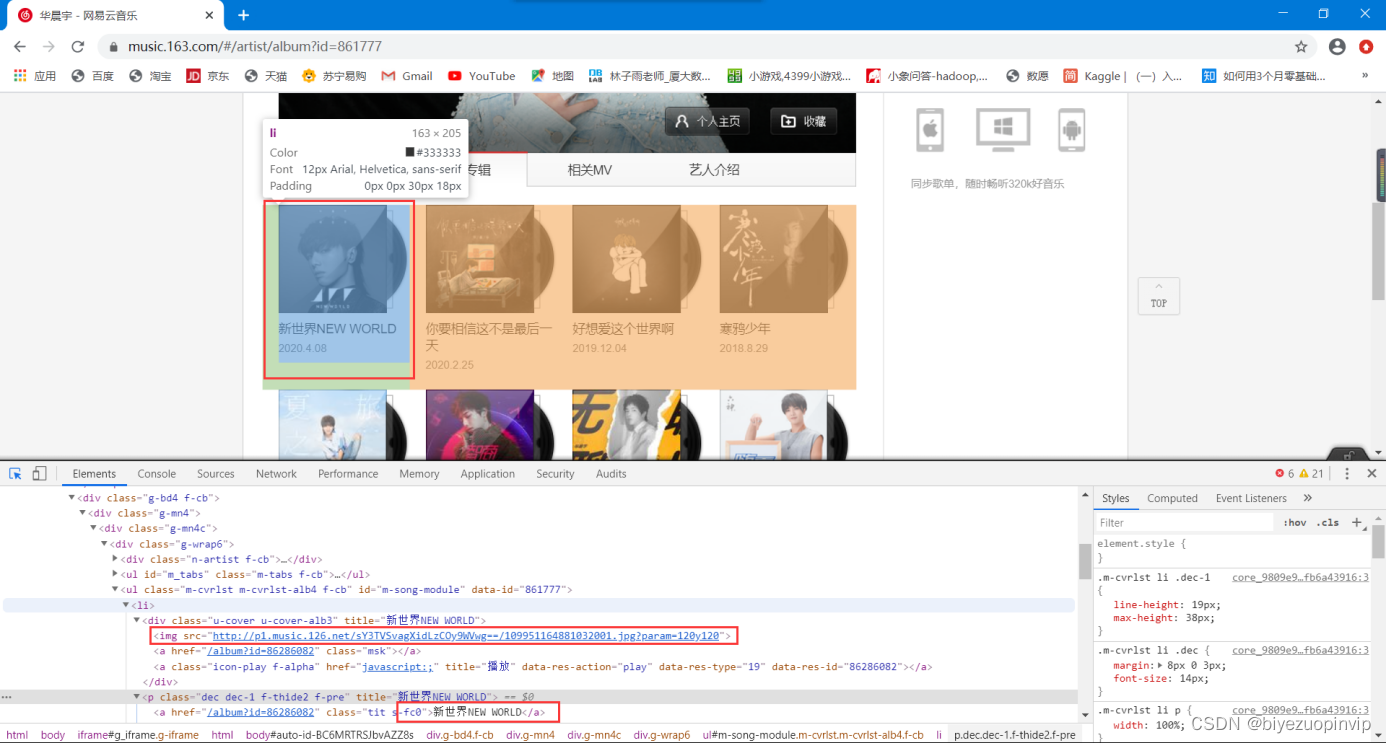Click the Android phone download icon
1386x743 pixels.
[x=1072, y=130]
